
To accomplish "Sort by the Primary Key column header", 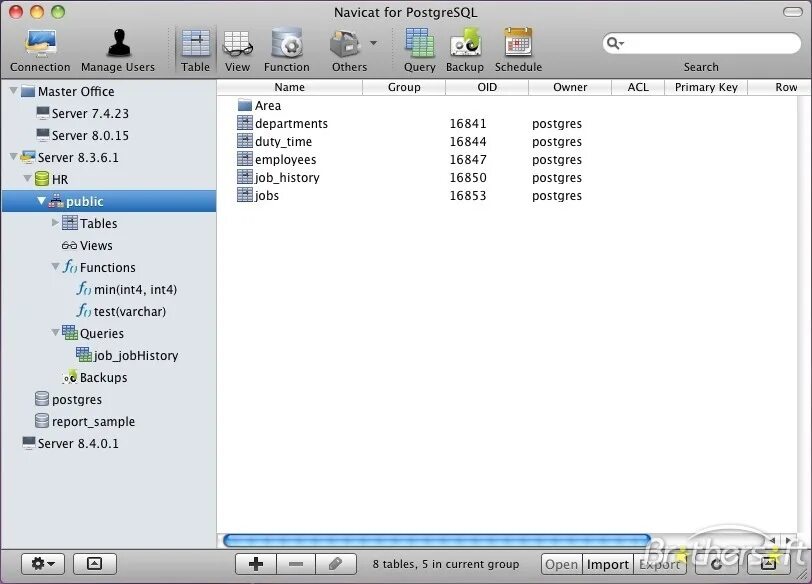I will pos(706,87).
